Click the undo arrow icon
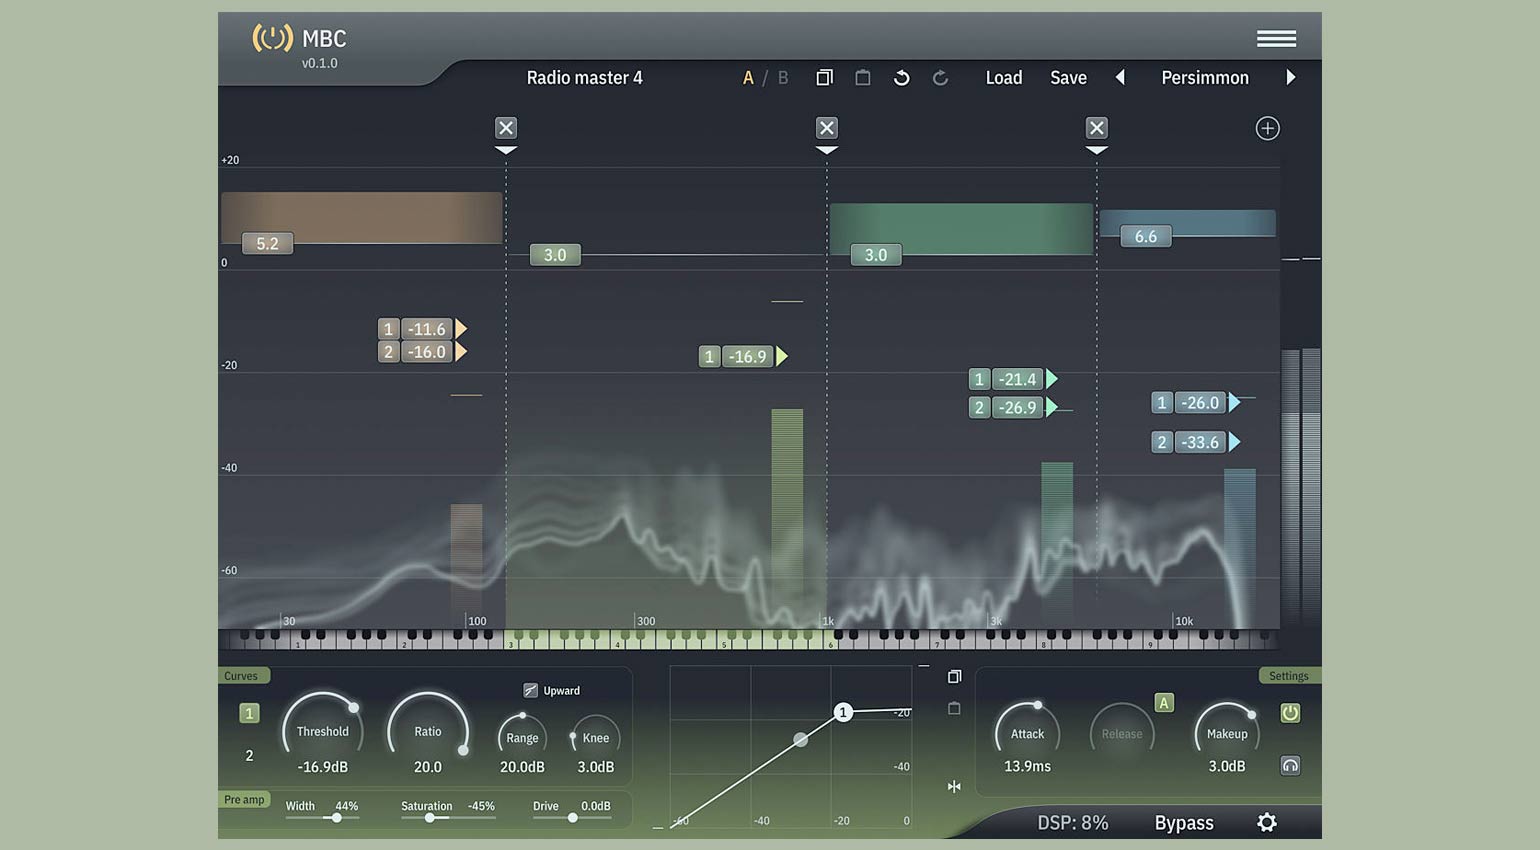1540x850 pixels. coord(901,78)
